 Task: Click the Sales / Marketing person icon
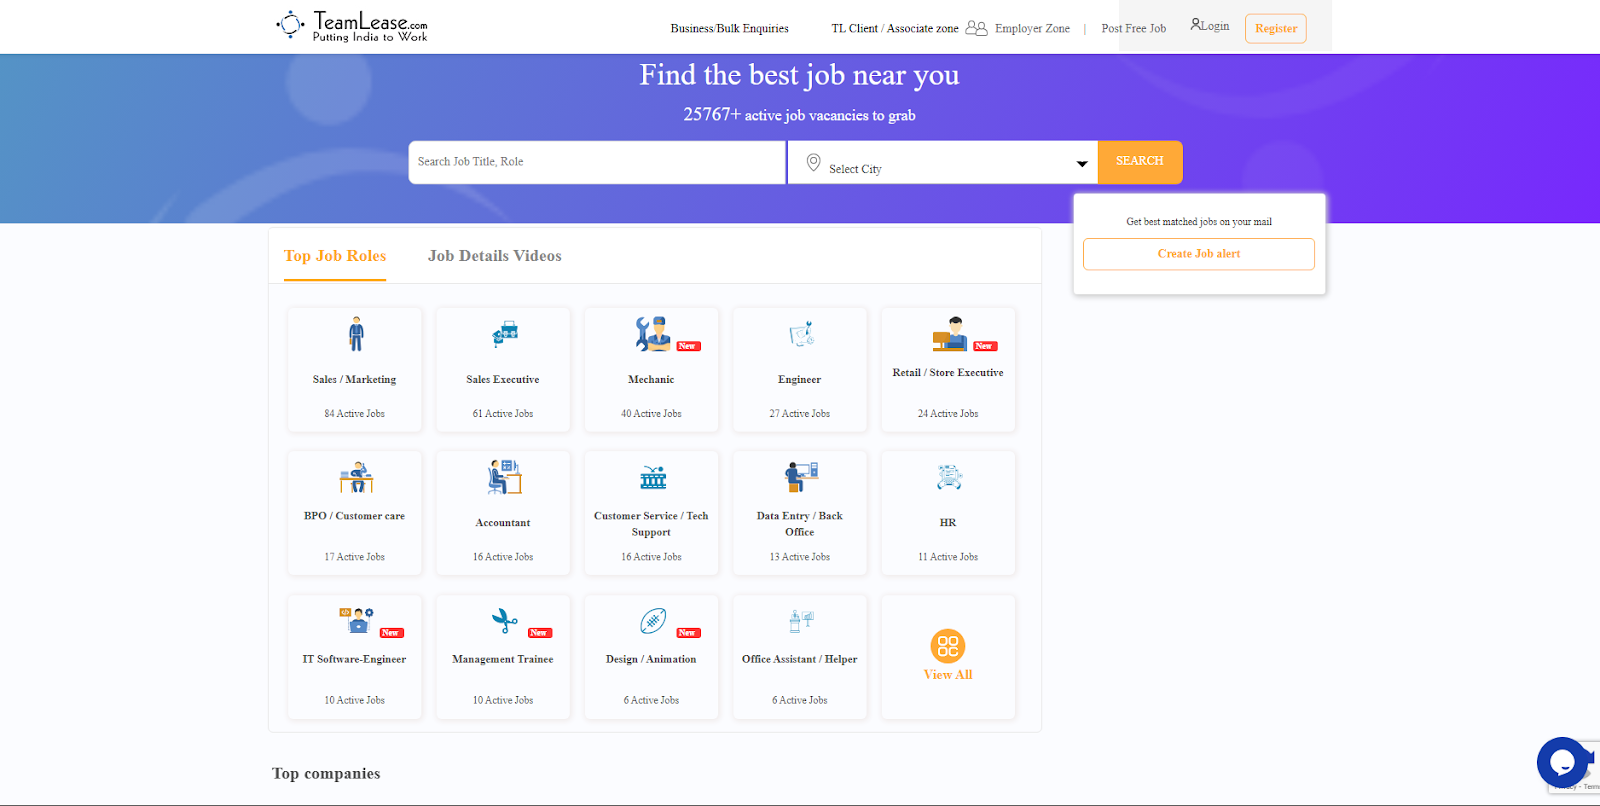pyautogui.click(x=356, y=334)
